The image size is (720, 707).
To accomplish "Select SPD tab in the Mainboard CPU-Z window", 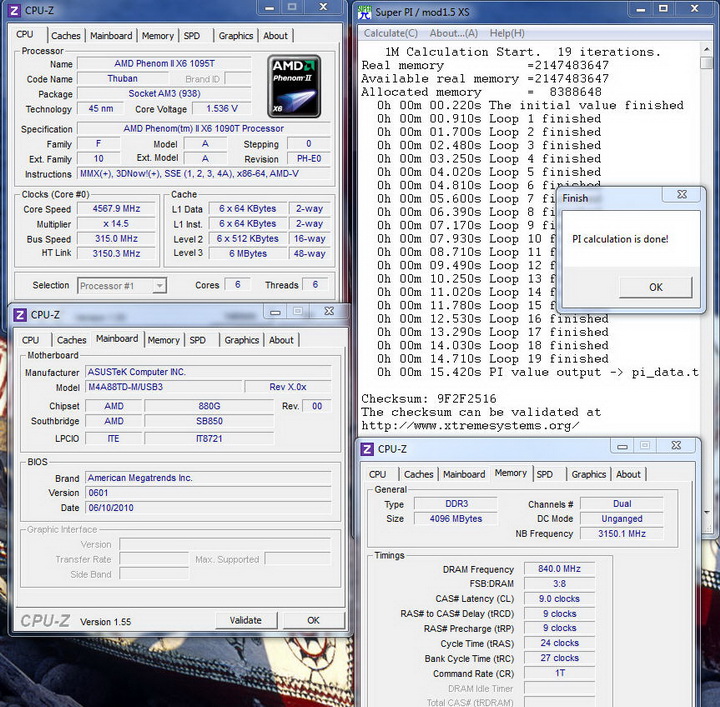I will point(198,340).
